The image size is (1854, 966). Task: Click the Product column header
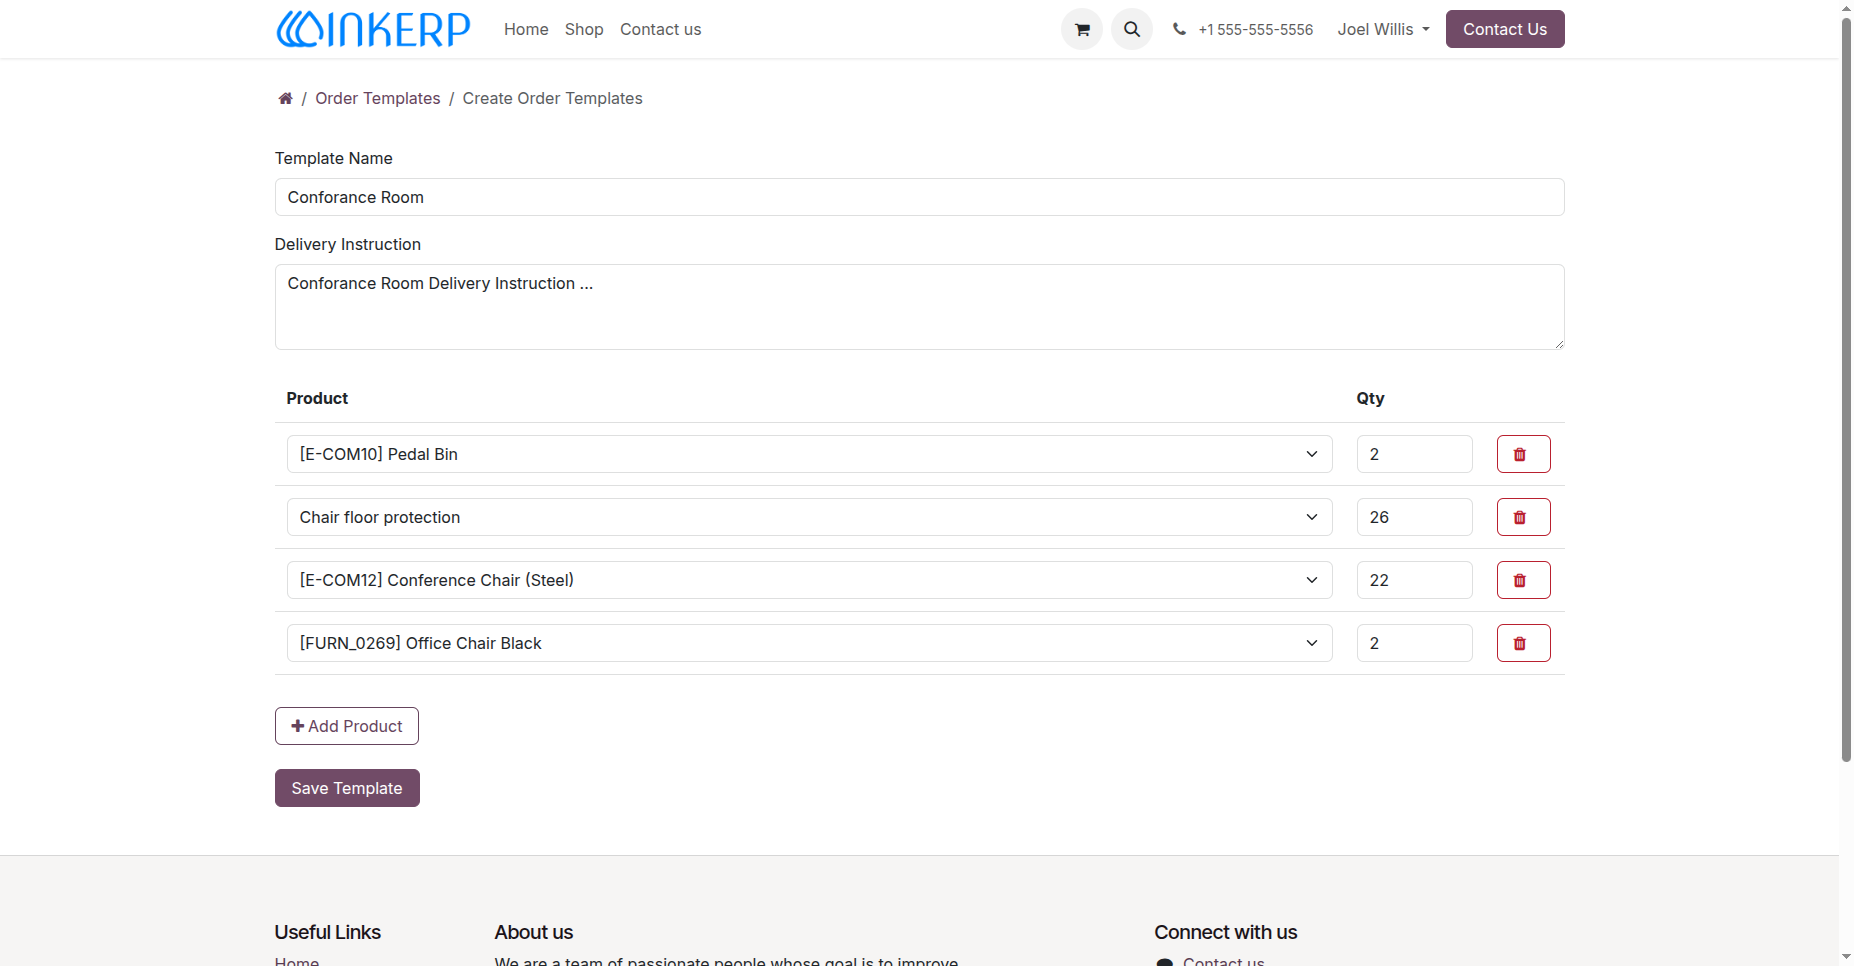tap(317, 398)
